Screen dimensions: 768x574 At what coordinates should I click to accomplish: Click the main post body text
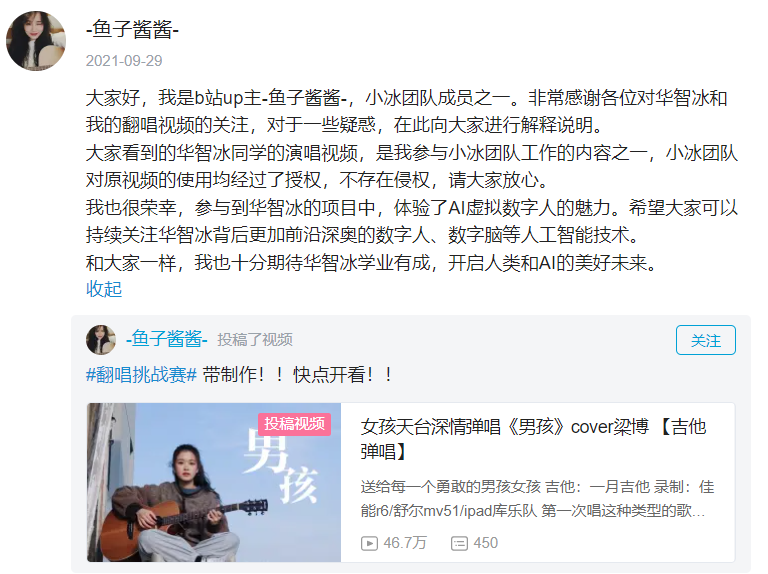coord(411,180)
